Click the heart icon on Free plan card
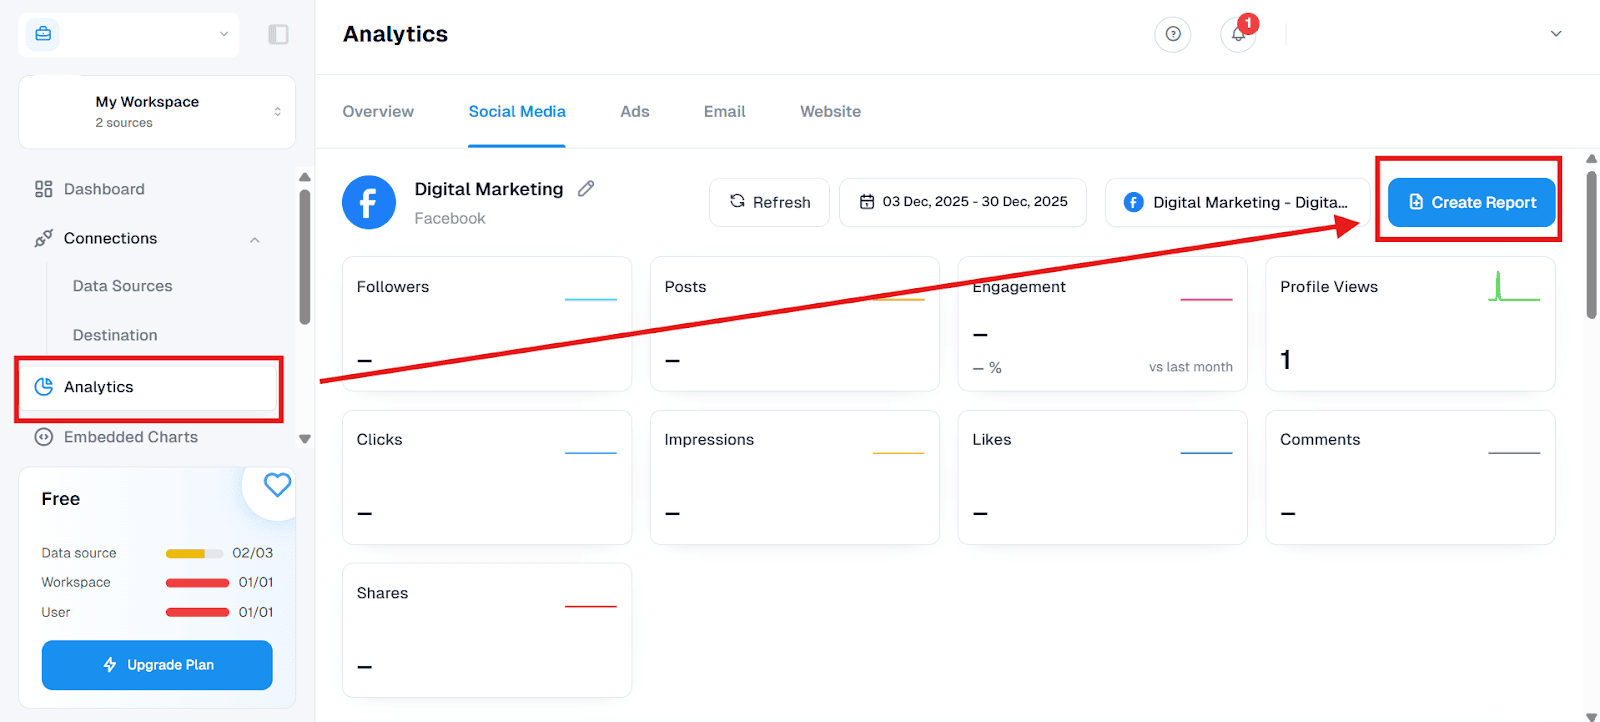The image size is (1600, 722). tap(277, 485)
